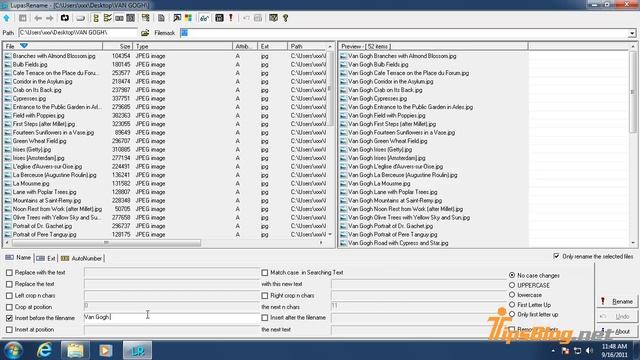Click the forward navigation arrow in toolbar
This screenshot has height=360, width=640.
coord(50,18)
